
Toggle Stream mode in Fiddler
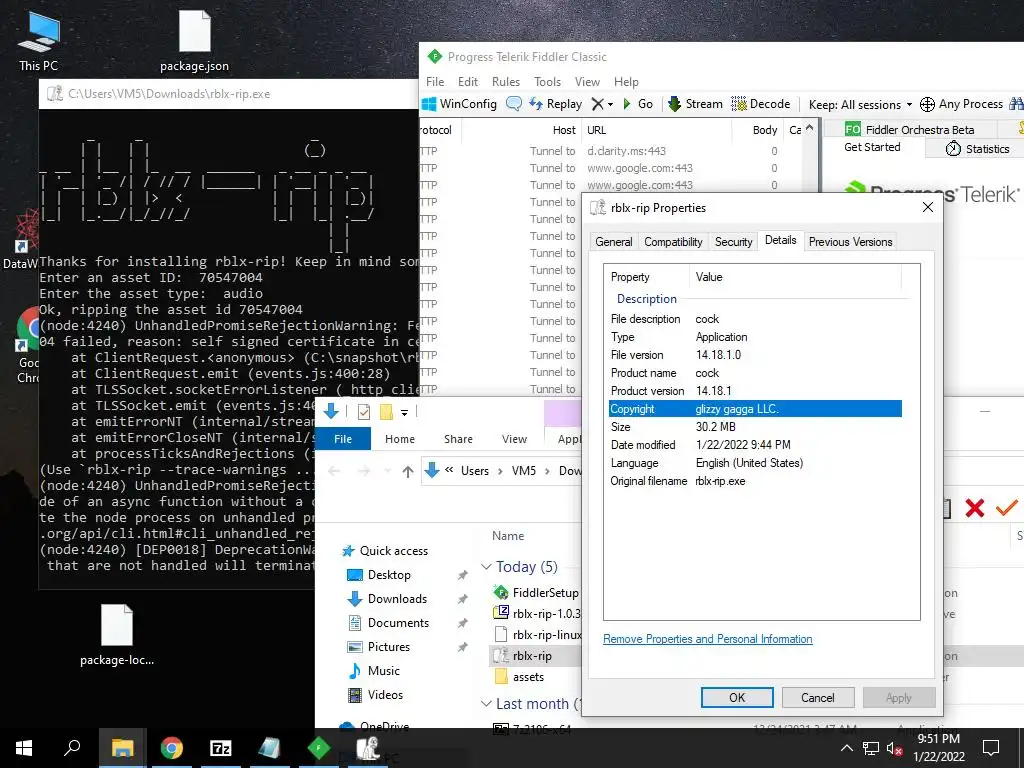pos(695,104)
